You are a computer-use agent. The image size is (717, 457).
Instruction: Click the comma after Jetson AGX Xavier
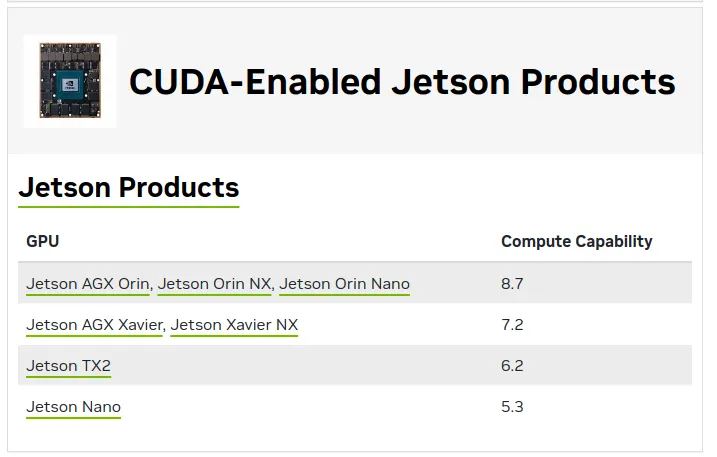point(165,328)
